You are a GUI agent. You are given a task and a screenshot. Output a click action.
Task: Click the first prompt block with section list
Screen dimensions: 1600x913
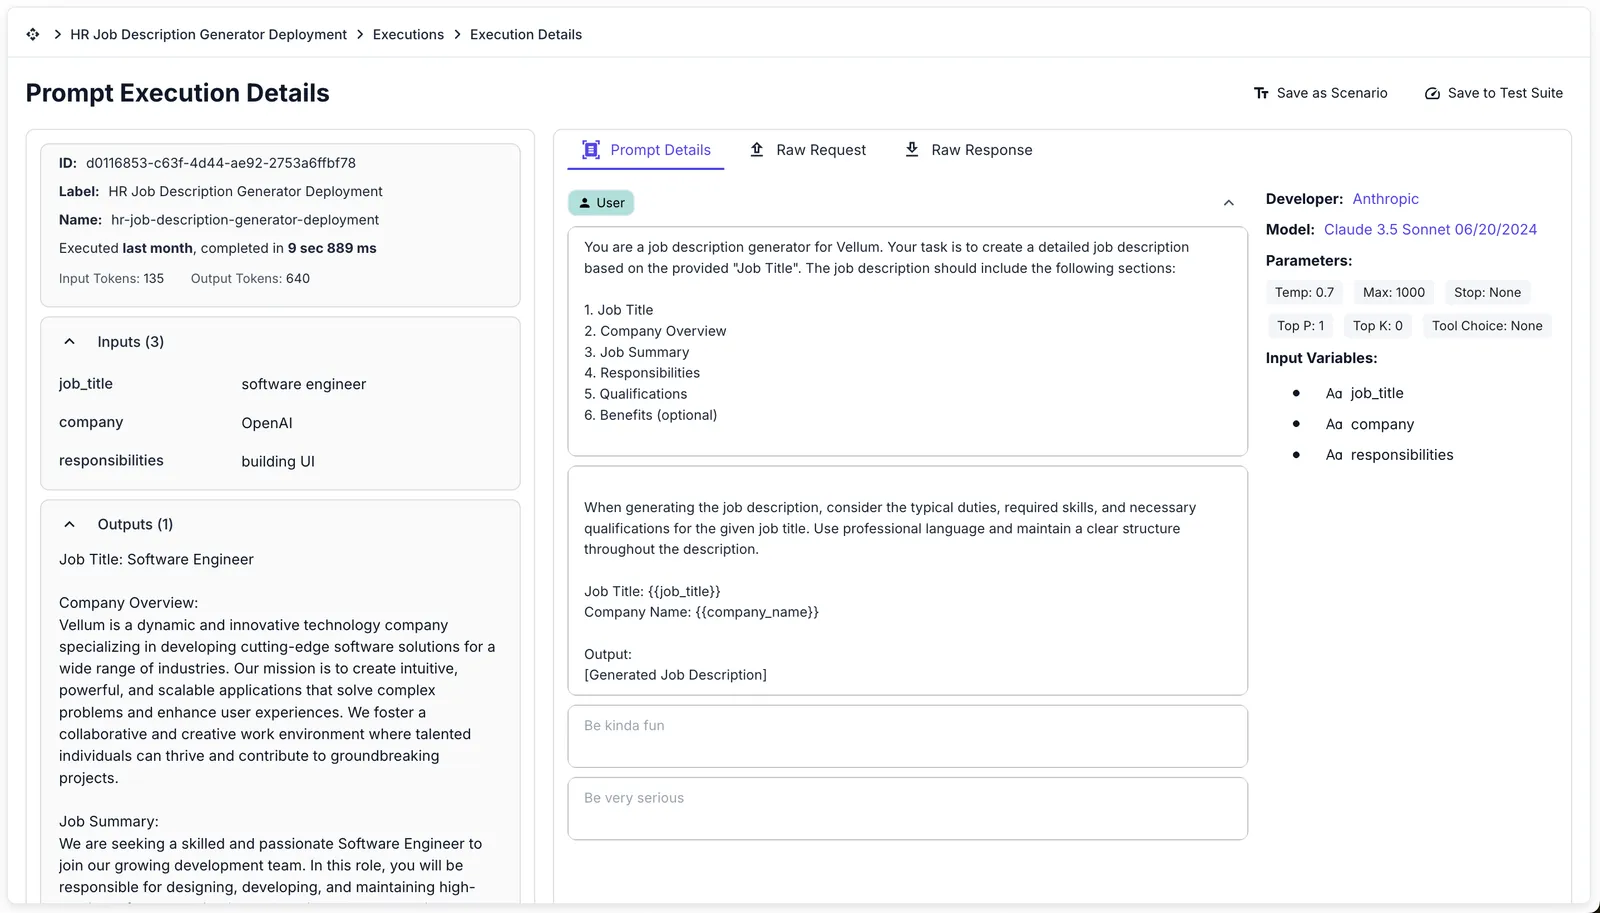click(907, 342)
